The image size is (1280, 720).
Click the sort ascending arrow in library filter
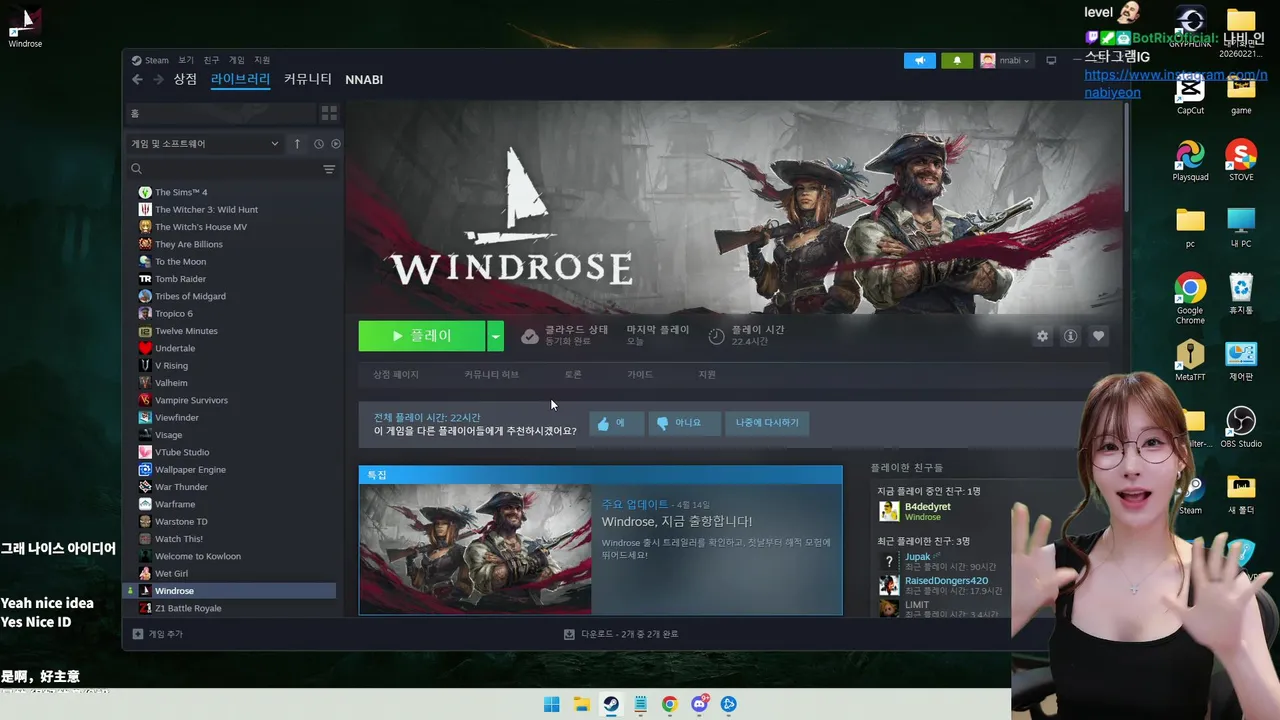click(297, 144)
